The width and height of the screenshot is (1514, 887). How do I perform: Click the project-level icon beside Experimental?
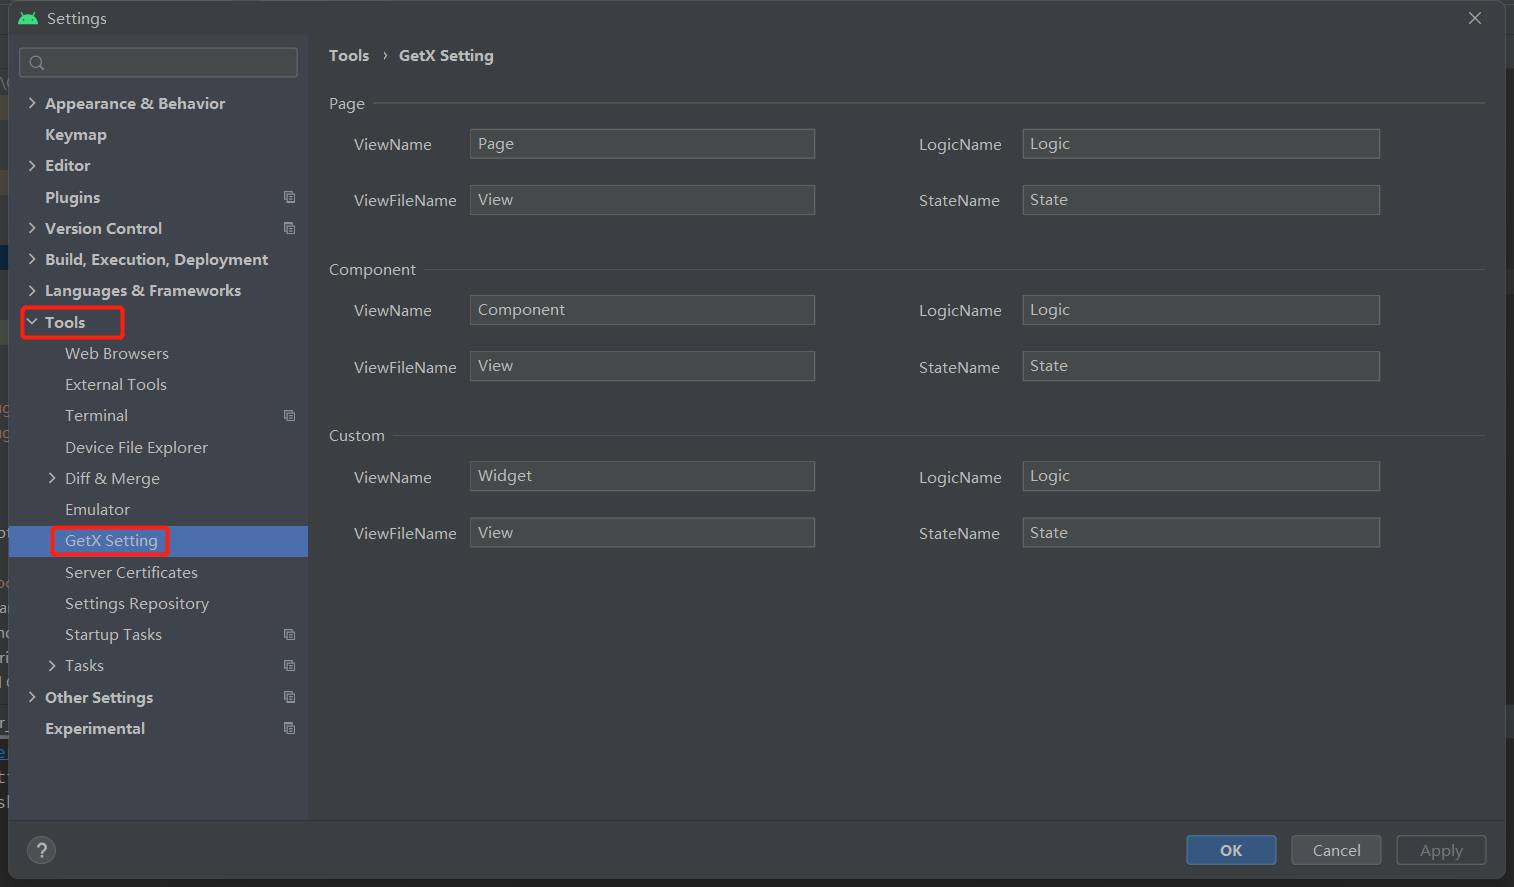coord(290,728)
